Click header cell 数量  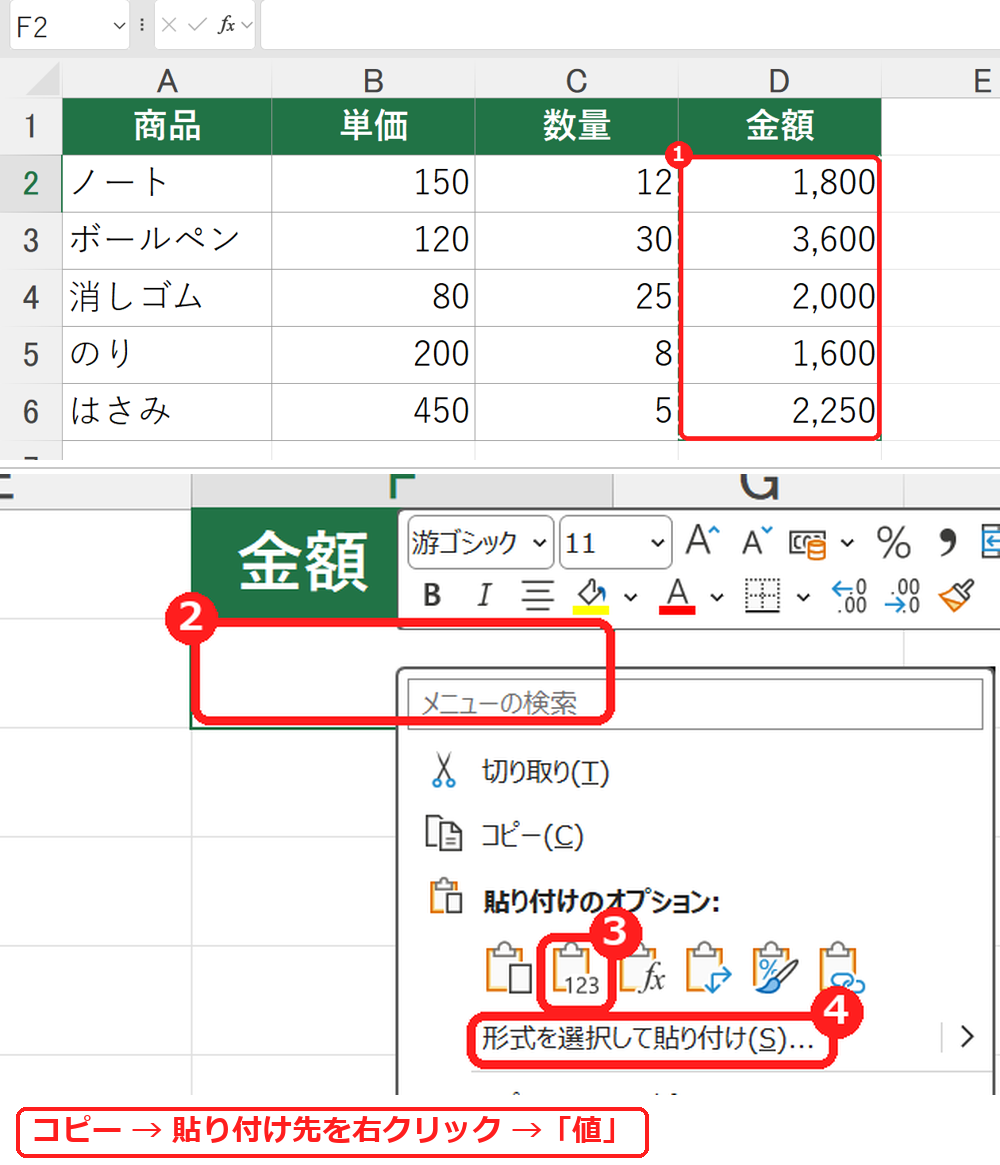(x=577, y=126)
